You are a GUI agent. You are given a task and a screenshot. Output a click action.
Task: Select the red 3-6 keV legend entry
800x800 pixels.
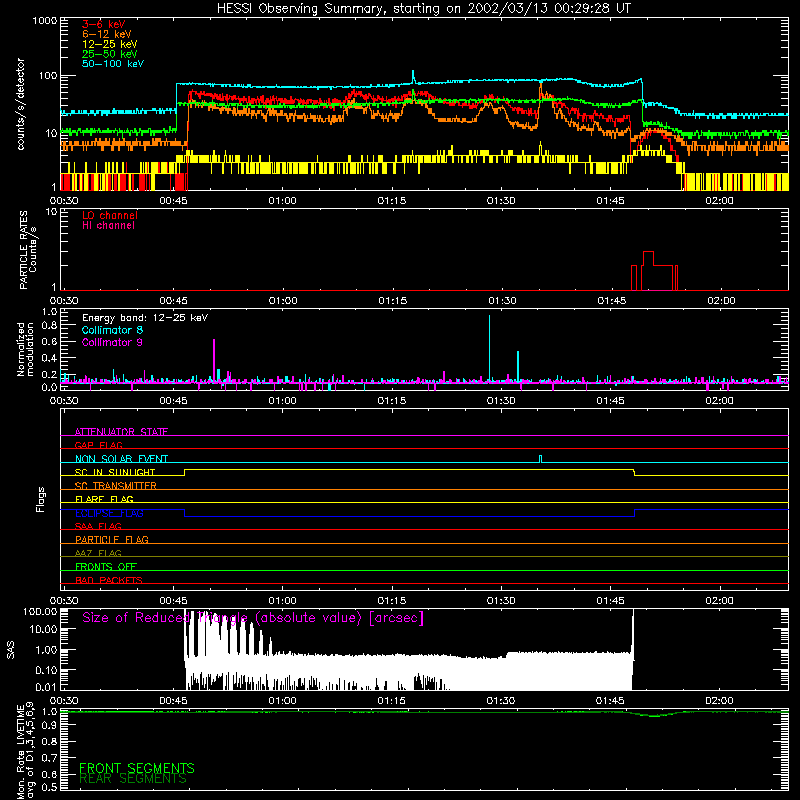103,24
